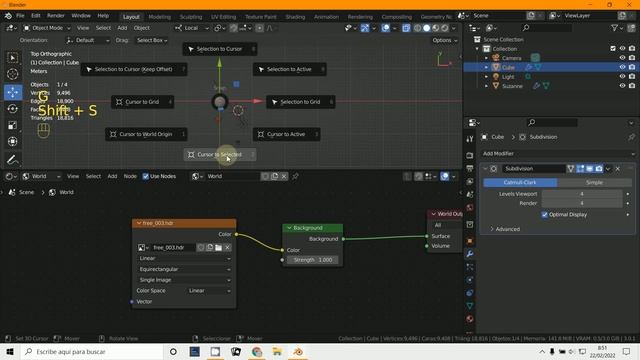
Task: Open Add Modifier dropdown
Action: [x=558, y=154]
